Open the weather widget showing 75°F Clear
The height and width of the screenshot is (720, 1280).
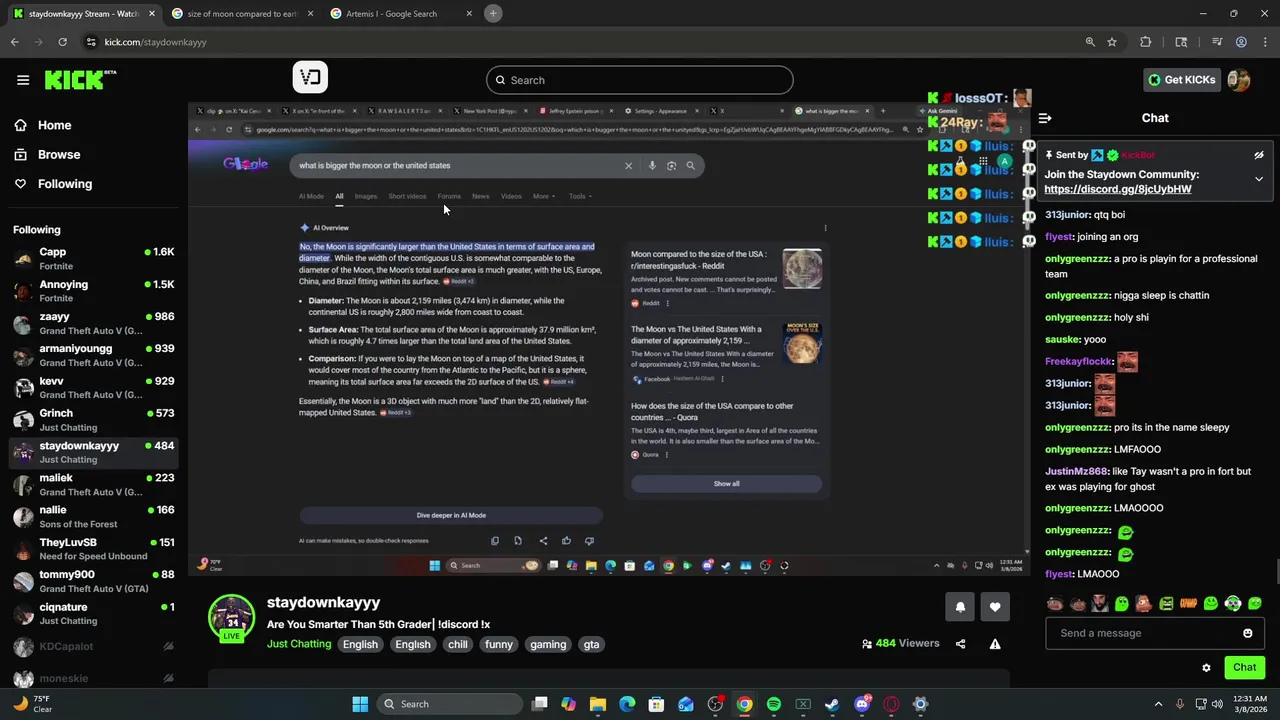31,704
